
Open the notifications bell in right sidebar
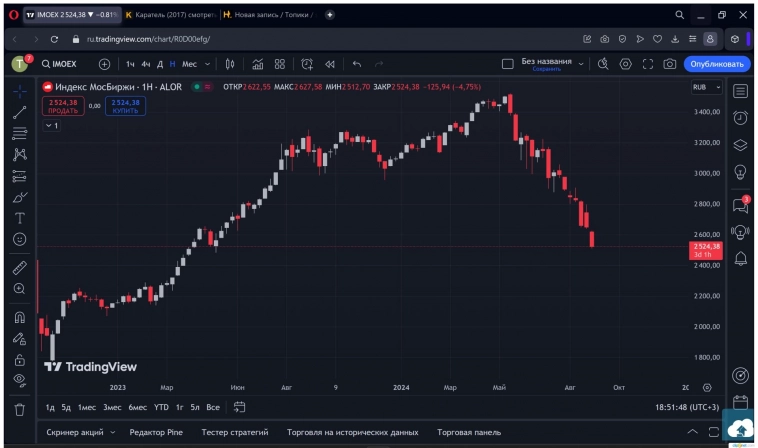coord(740,259)
